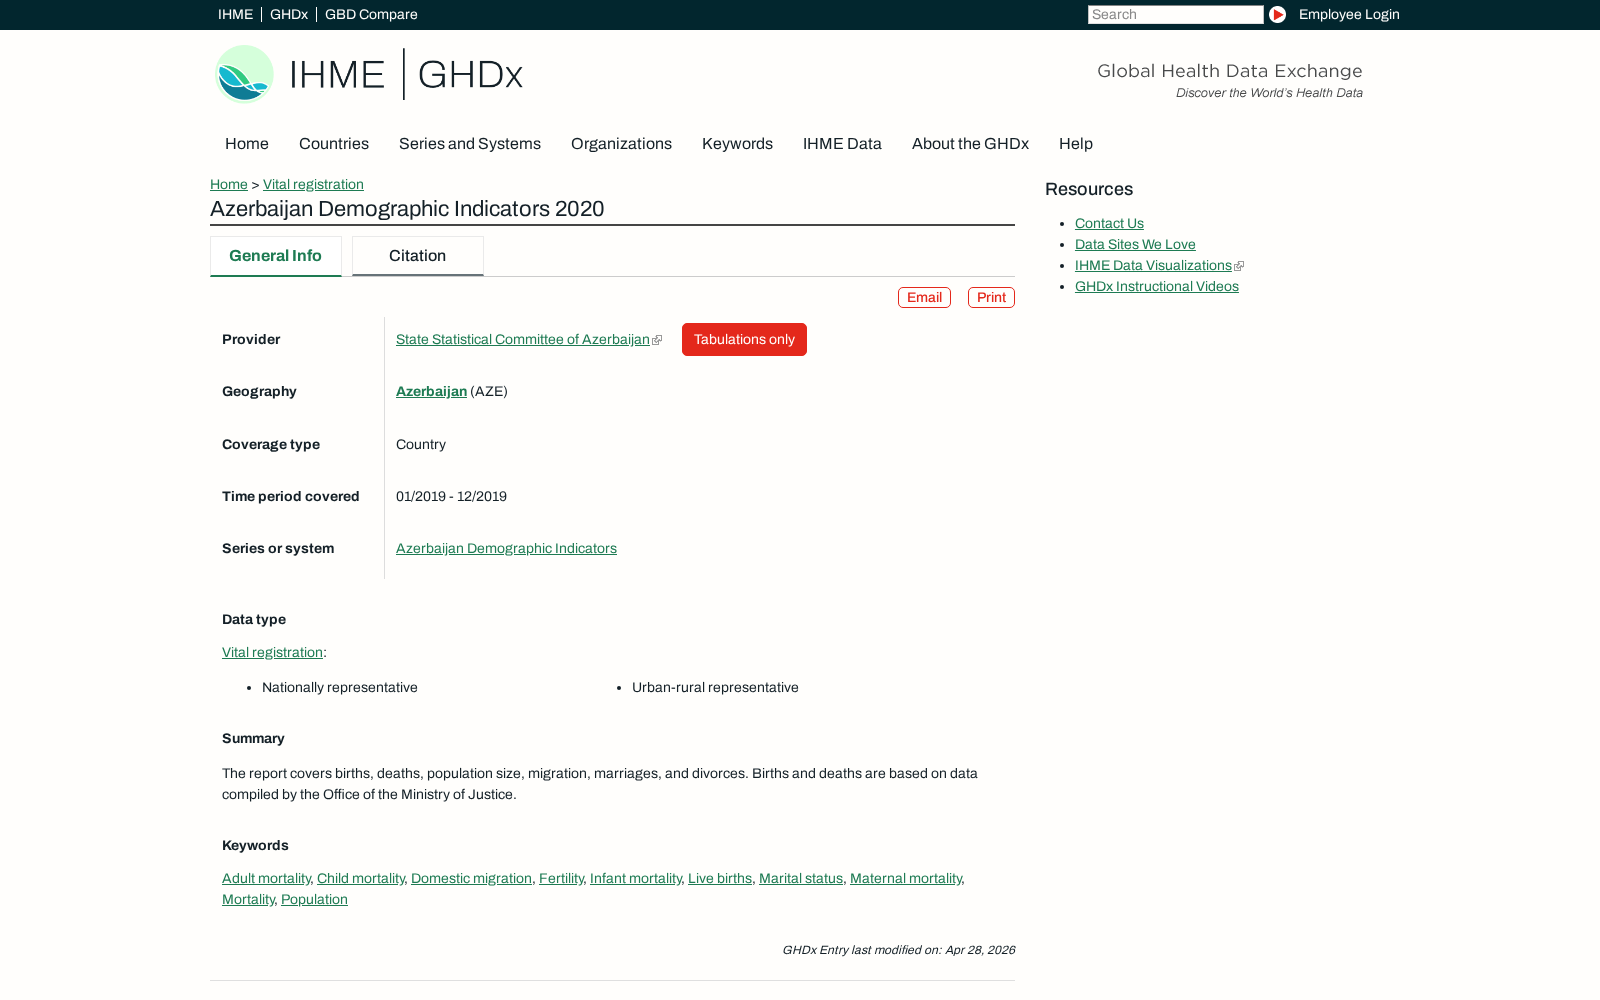
Task: Open the Live births keyword
Action: point(720,879)
